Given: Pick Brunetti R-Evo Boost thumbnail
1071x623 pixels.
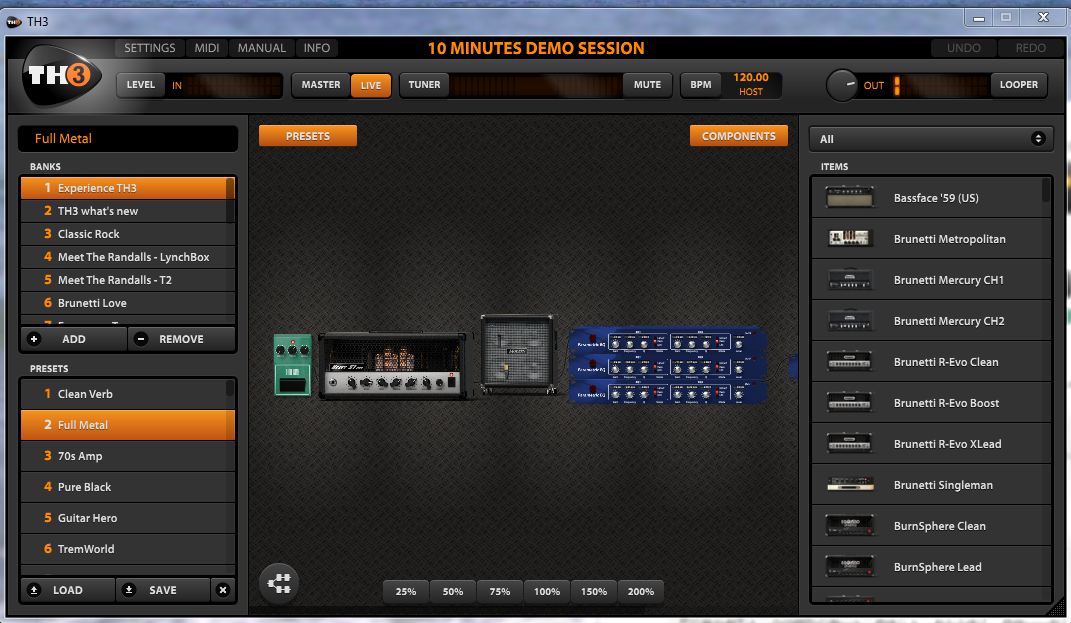Looking at the screenshot, I should pyautogui.click(x=850, y=402).
